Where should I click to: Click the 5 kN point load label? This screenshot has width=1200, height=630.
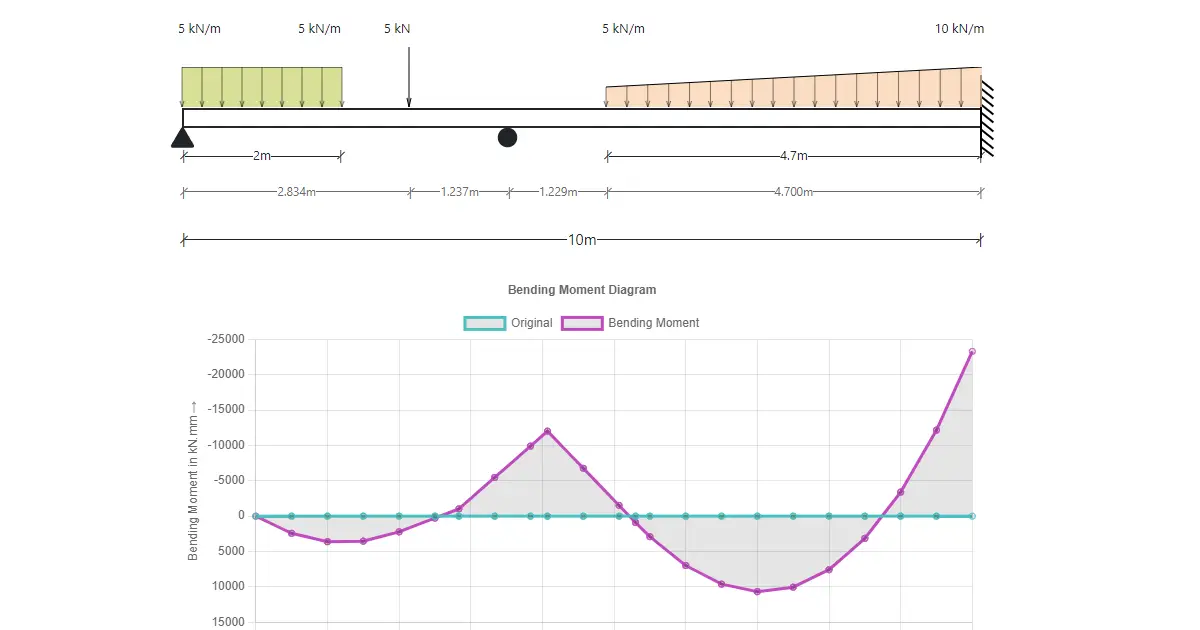397,29
